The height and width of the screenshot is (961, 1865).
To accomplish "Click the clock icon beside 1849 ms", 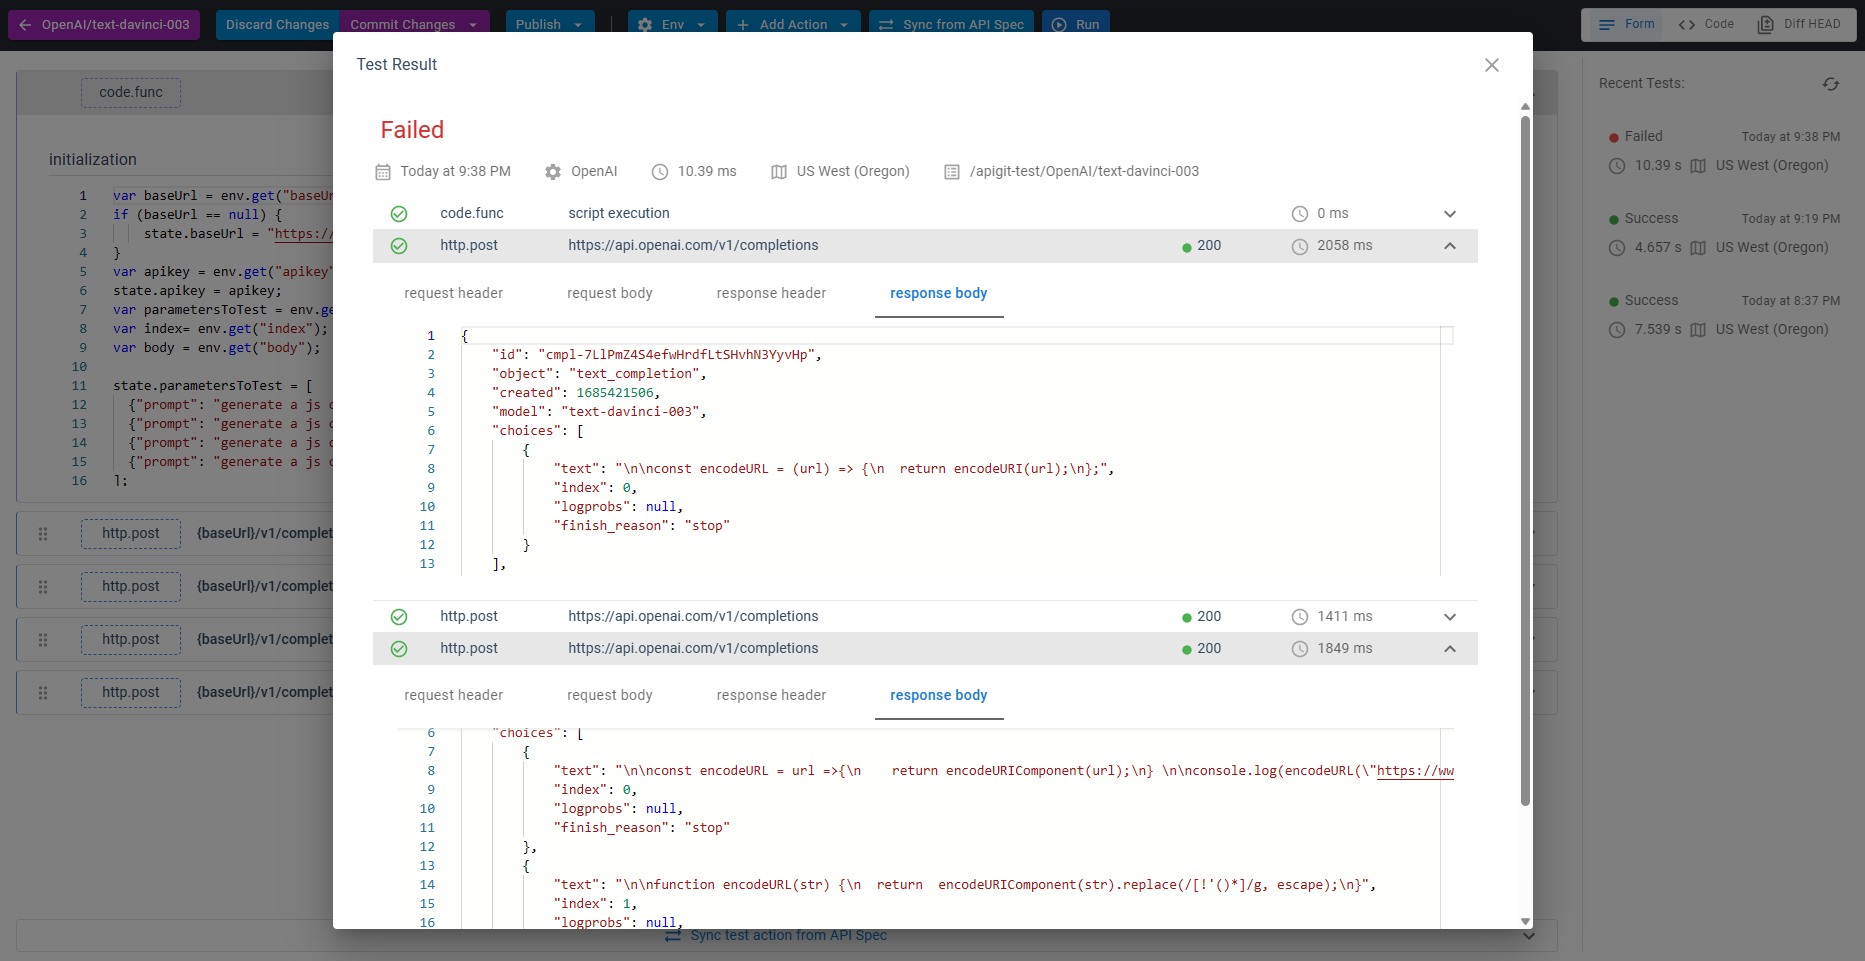I will 1300,649.
